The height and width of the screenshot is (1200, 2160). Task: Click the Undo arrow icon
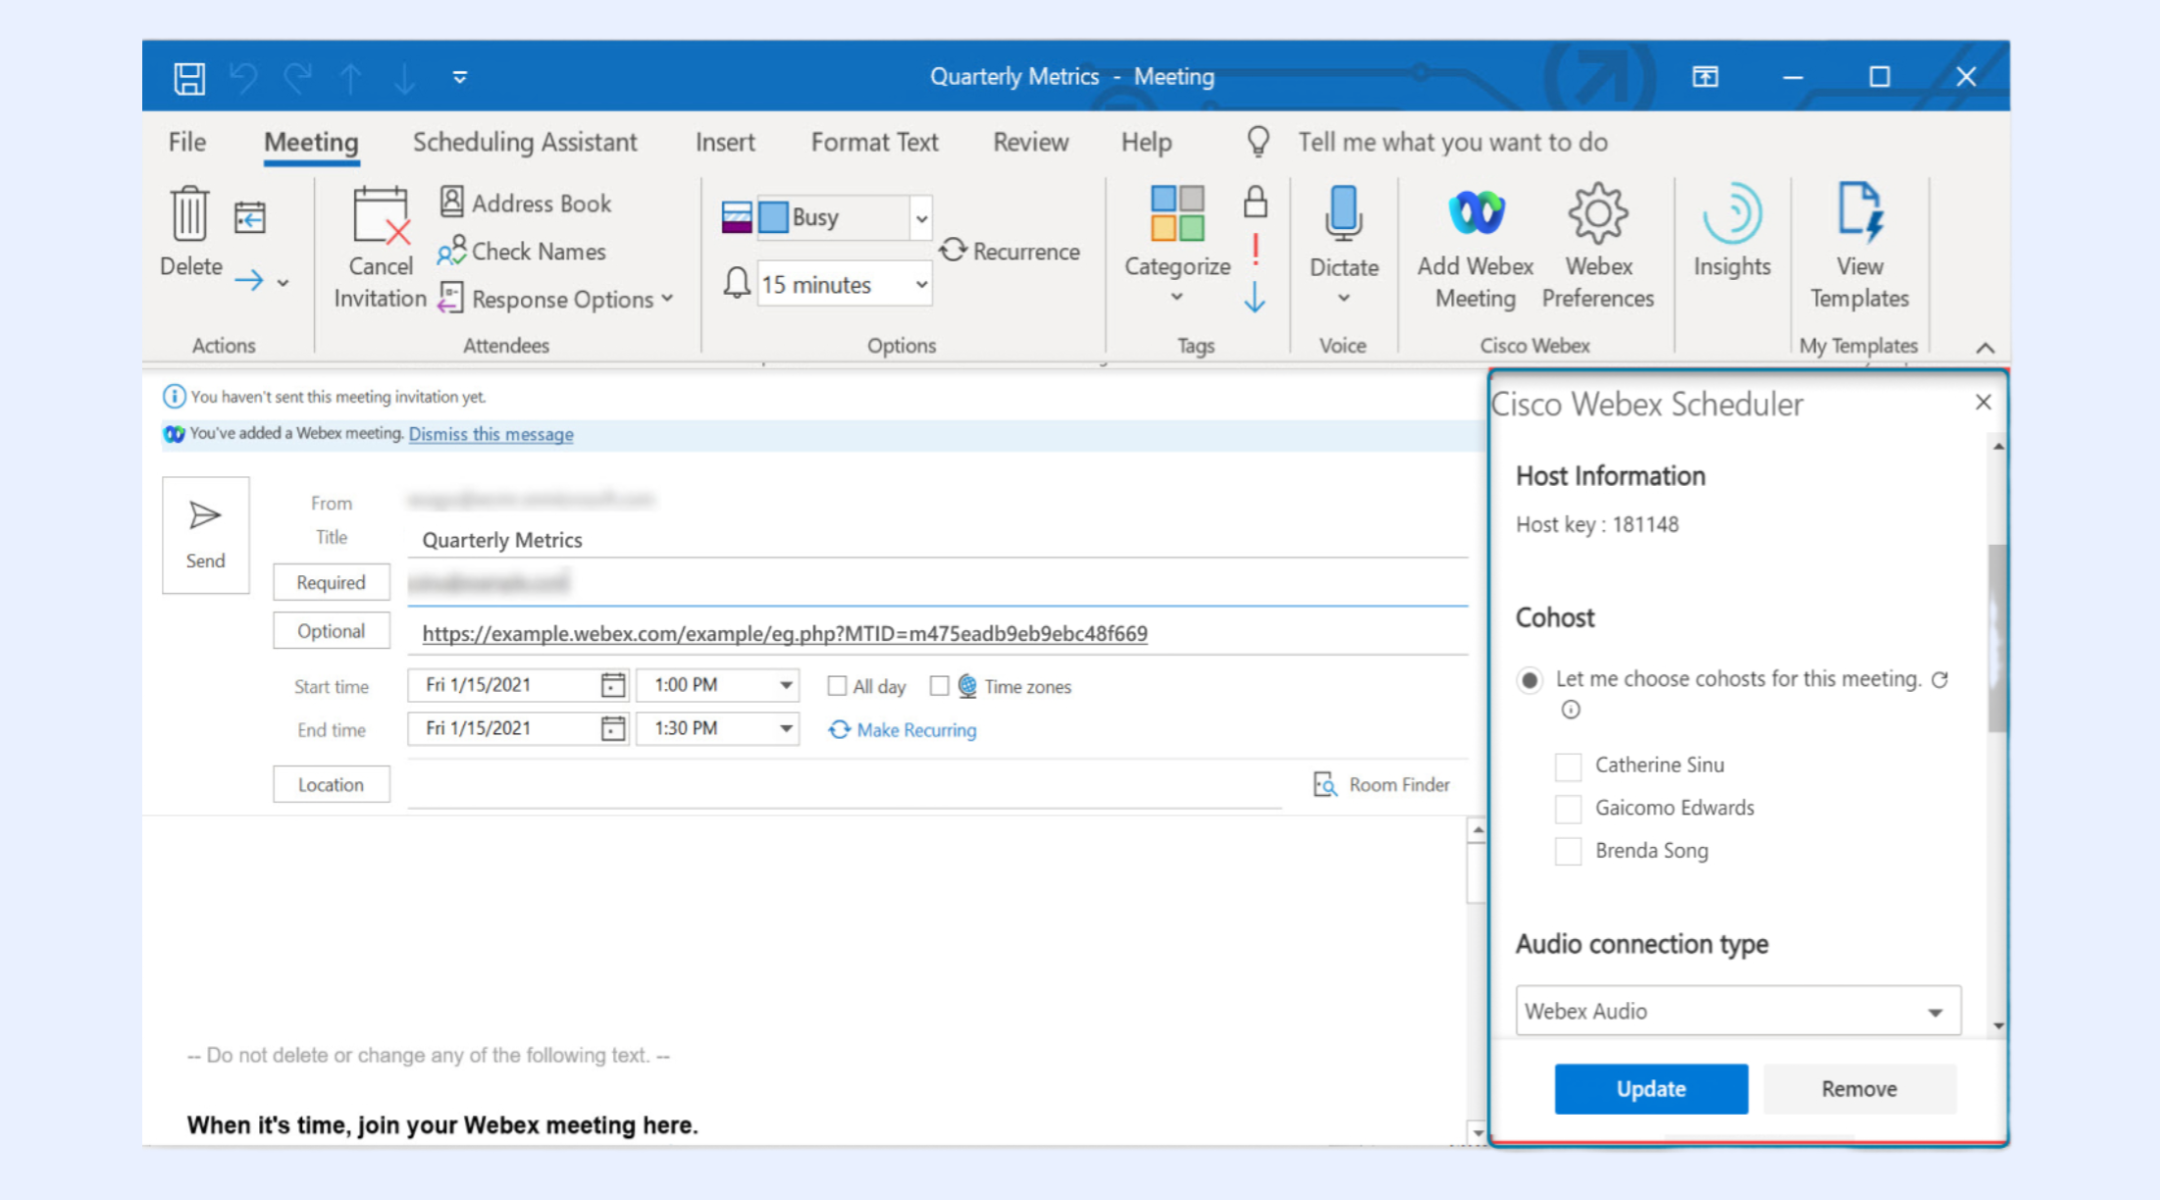click(x=243, y=77)
